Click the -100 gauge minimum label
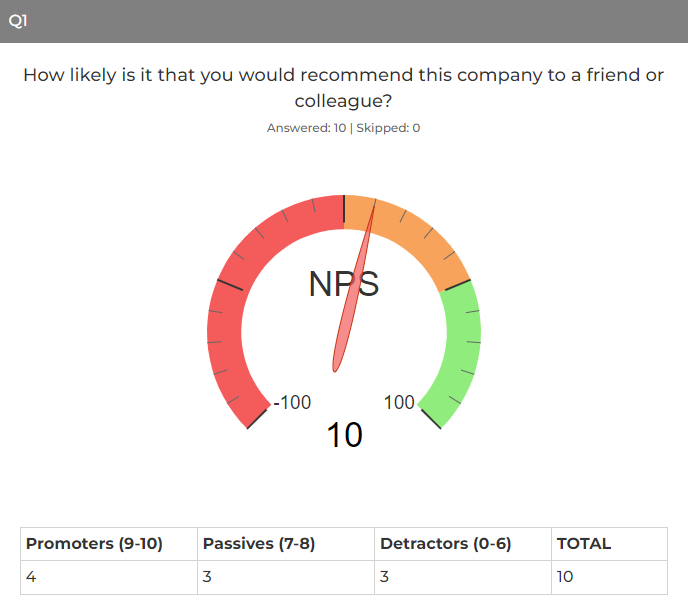 coord(292,402)
